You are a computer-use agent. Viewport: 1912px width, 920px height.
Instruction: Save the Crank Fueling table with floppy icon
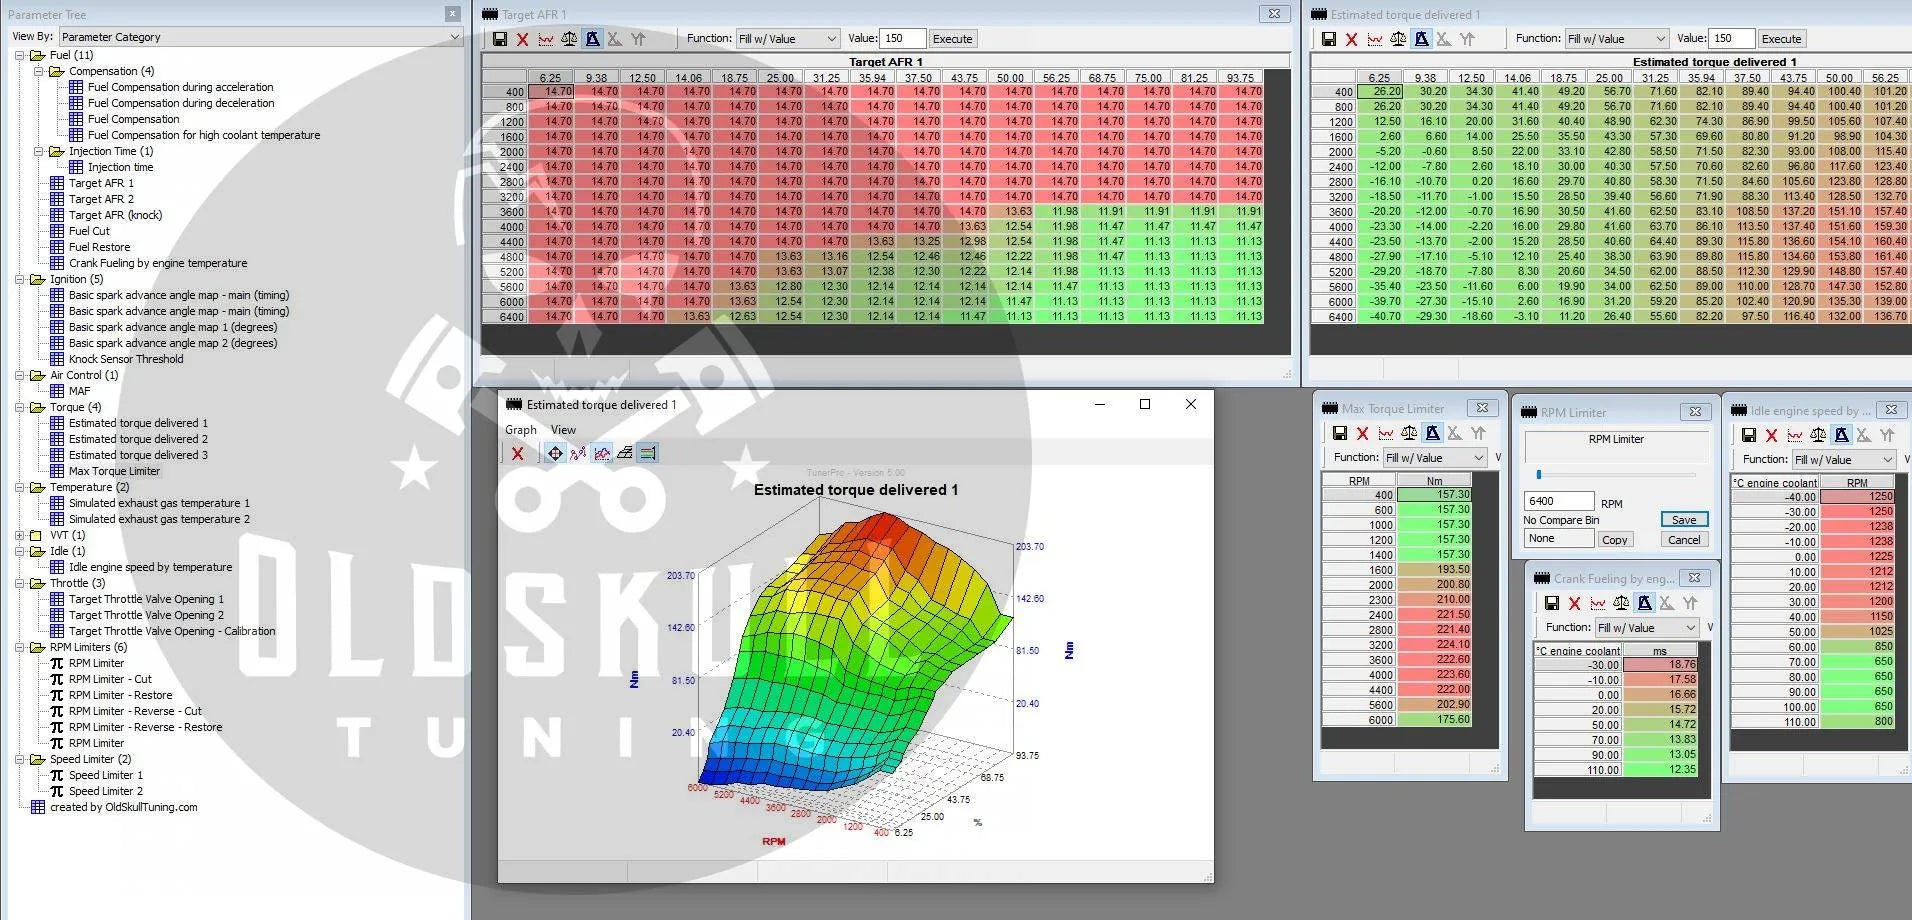[1551, 603]
